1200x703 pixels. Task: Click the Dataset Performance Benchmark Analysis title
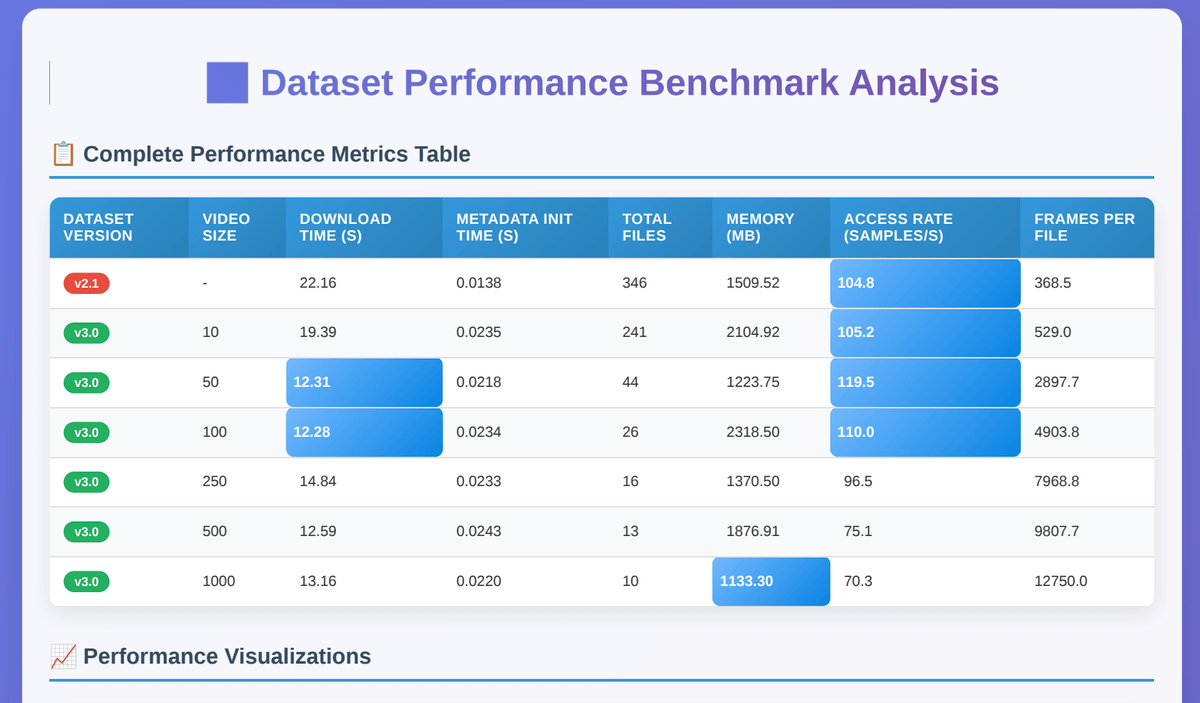(629, 83)
